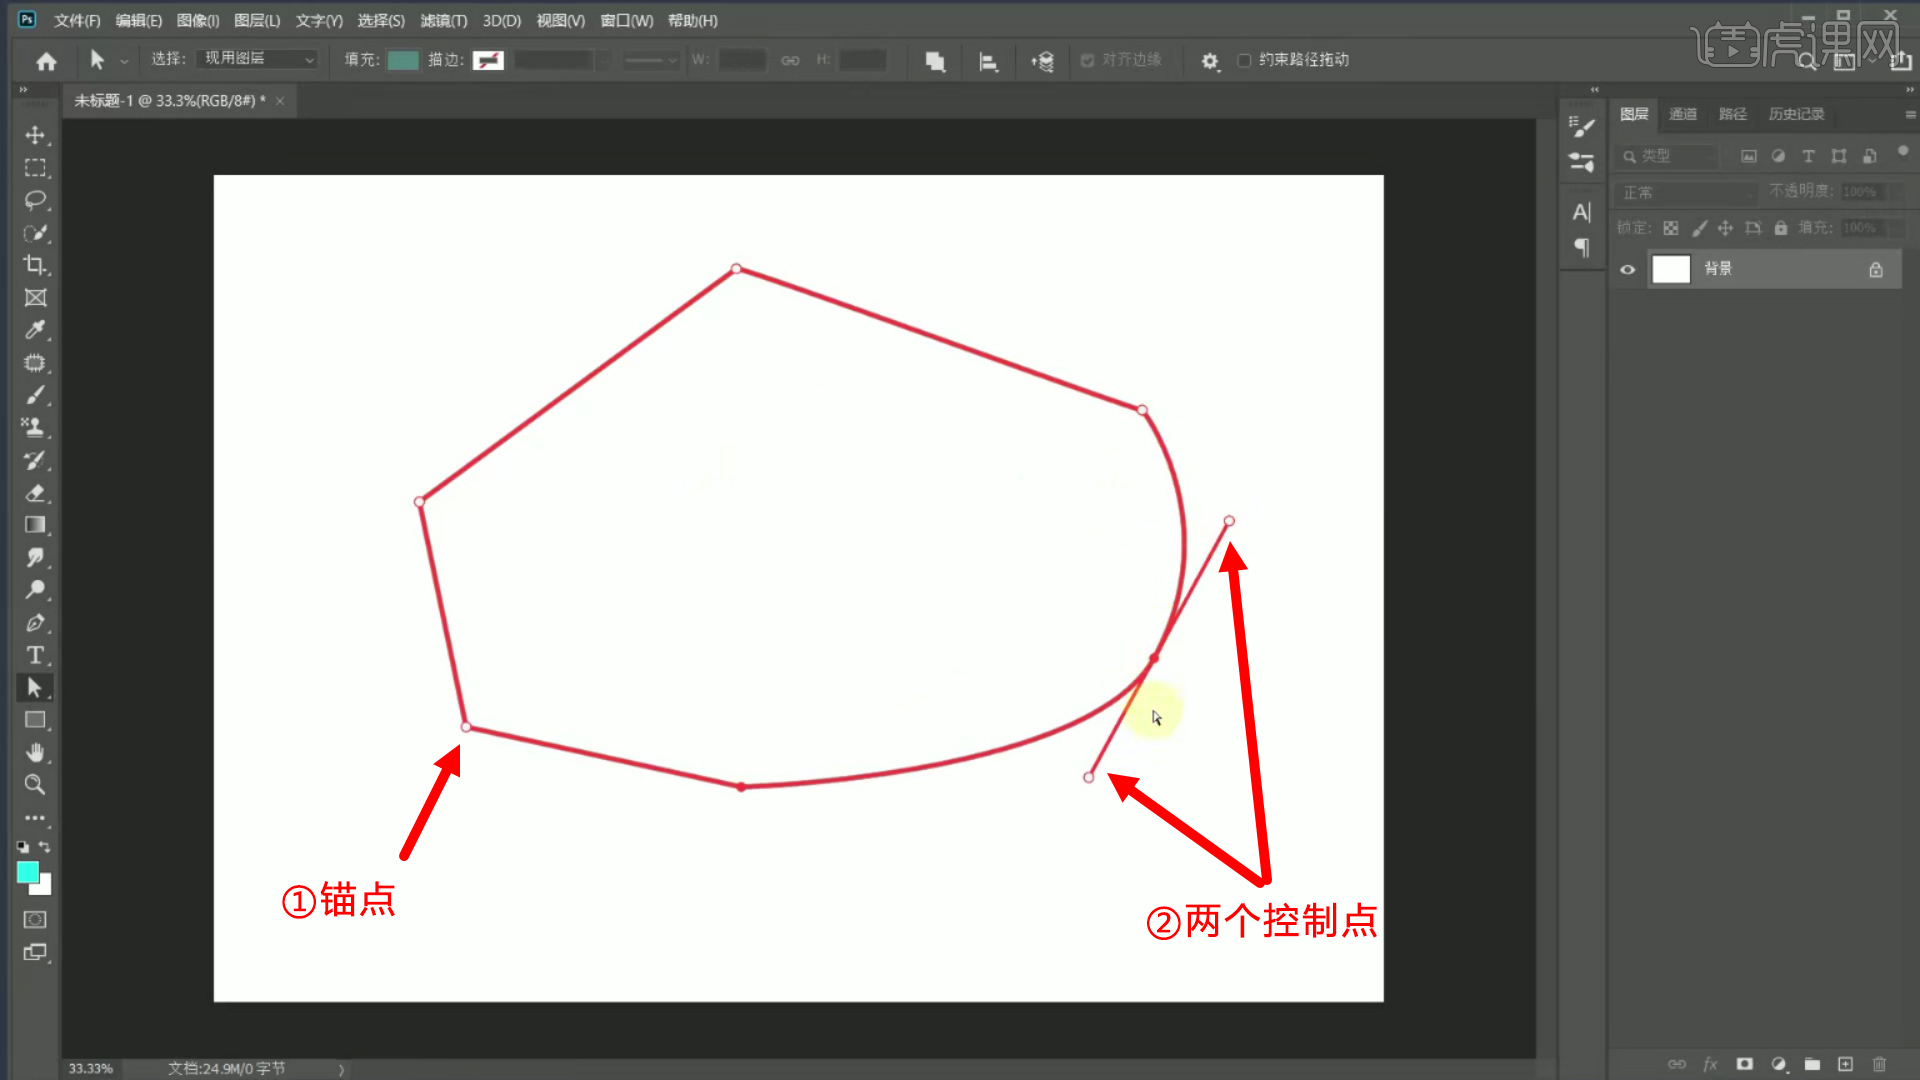Open the stroke type dropdown
Viewport: 1920px width, 1080px height.
click(650, 60)
